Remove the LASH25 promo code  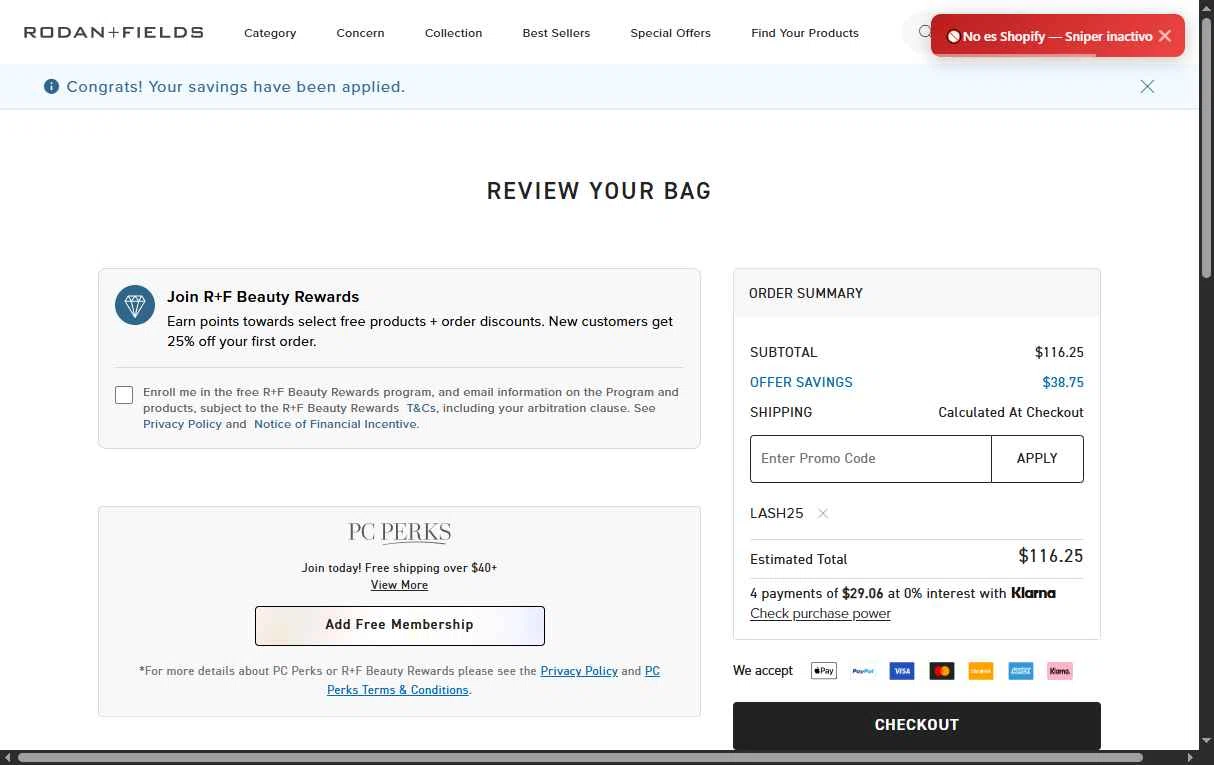(823, 513)
